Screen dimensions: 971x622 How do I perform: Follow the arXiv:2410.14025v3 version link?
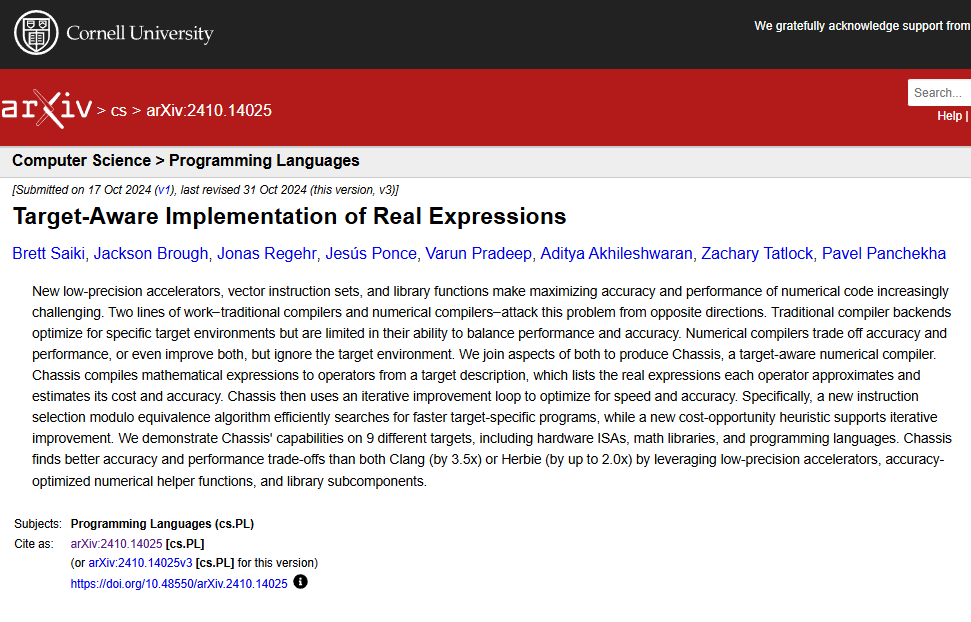pos(141,563)
